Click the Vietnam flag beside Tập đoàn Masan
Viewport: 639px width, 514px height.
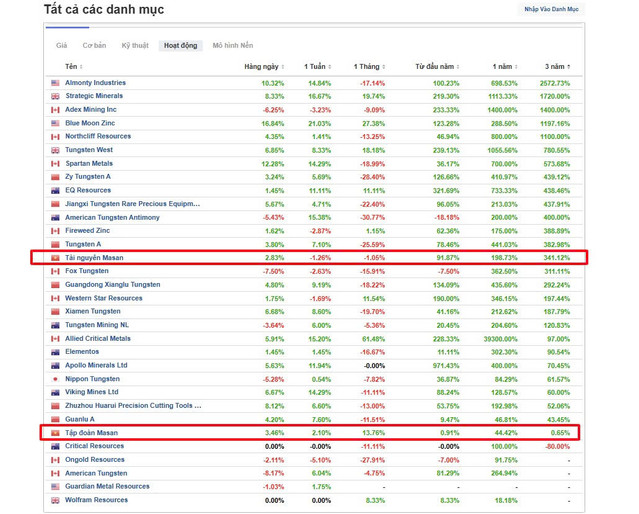(x=56, y=433)
